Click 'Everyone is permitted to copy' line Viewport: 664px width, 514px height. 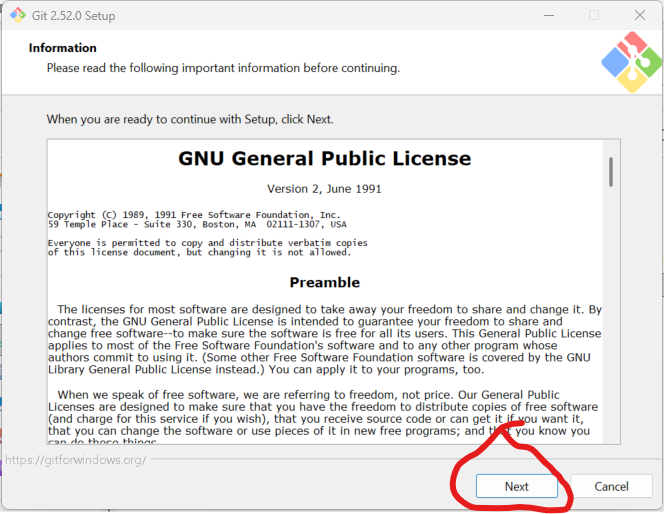coord(208,243)
